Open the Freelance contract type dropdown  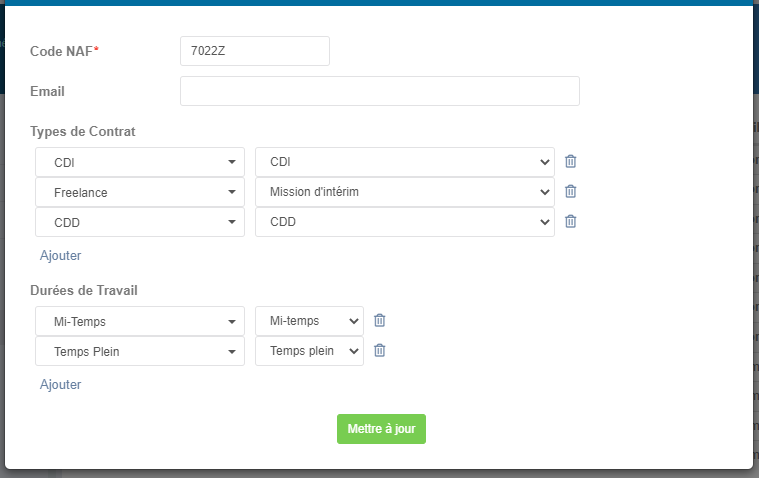coord(140,192)
